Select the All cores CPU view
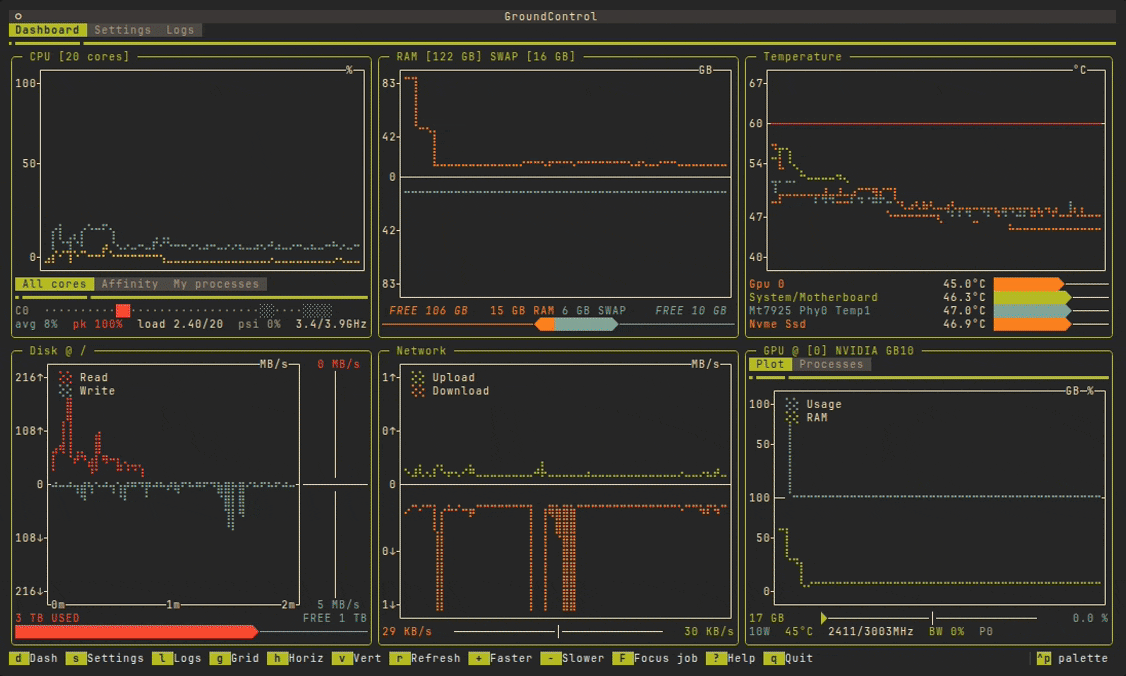The width and height of the screenshot is (1126, 676). [x=54, y=284]
